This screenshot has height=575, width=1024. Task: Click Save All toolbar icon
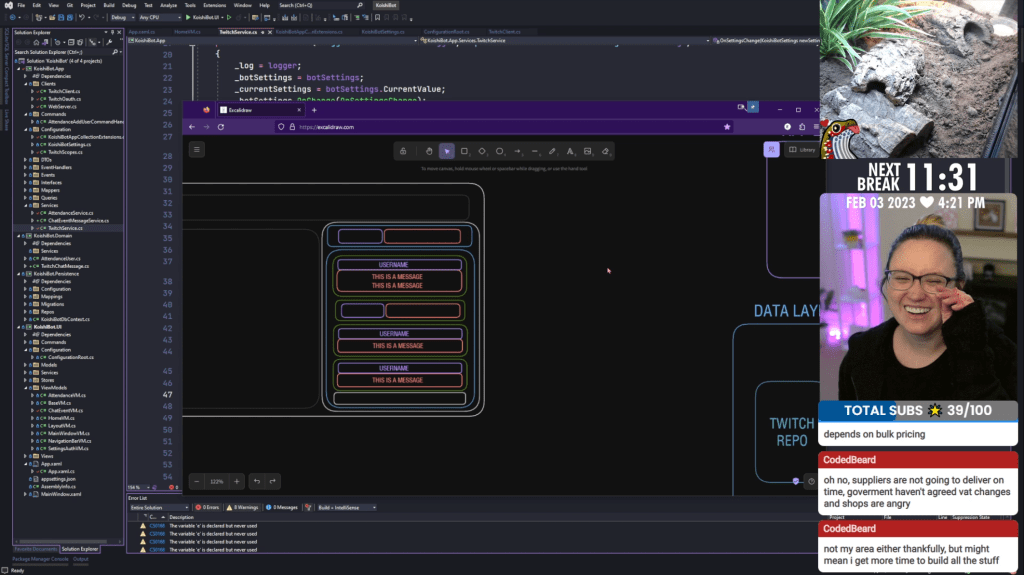pyautogui.click(x=69, y=18)
